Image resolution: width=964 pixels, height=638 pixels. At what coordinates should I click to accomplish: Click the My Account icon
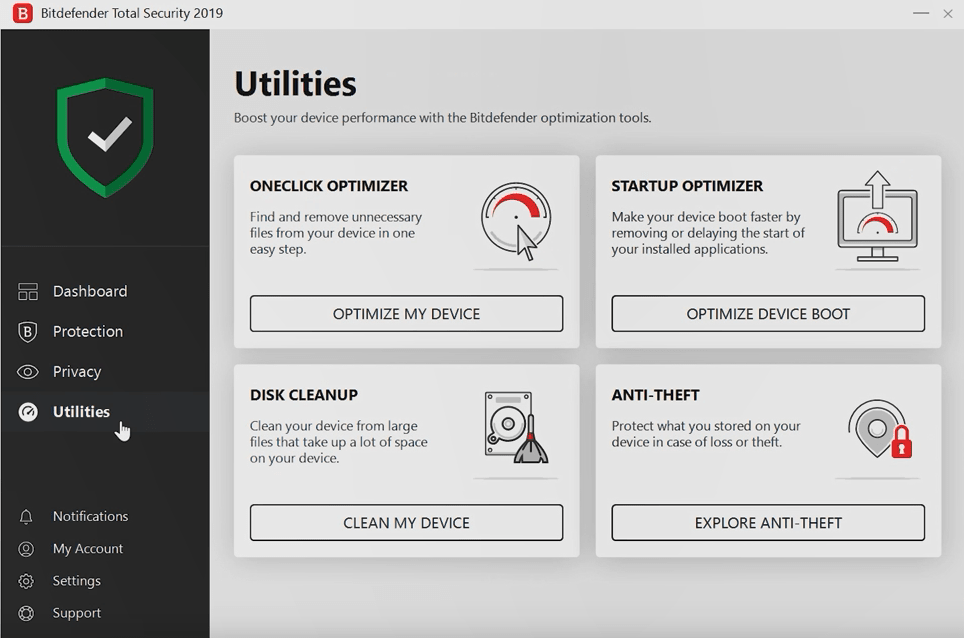(x=29, y=548)
